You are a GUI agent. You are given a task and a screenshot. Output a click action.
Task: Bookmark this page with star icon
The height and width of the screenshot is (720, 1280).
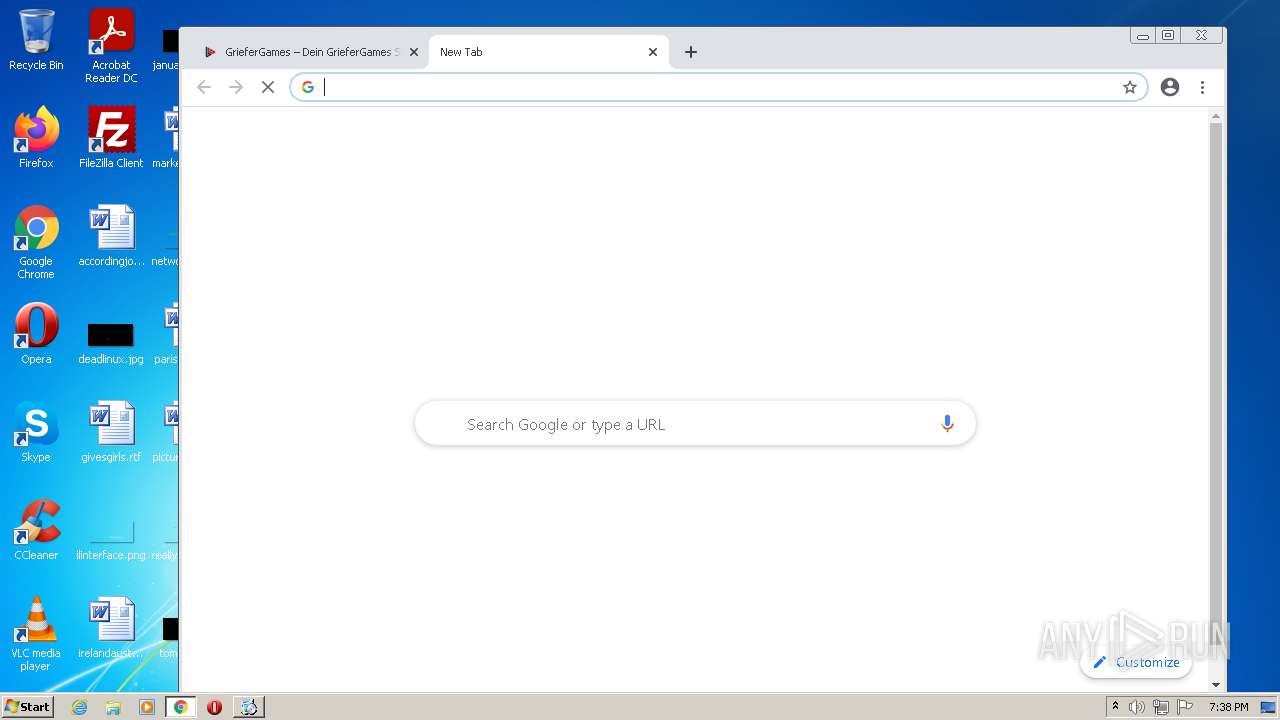coord(1130,87)
